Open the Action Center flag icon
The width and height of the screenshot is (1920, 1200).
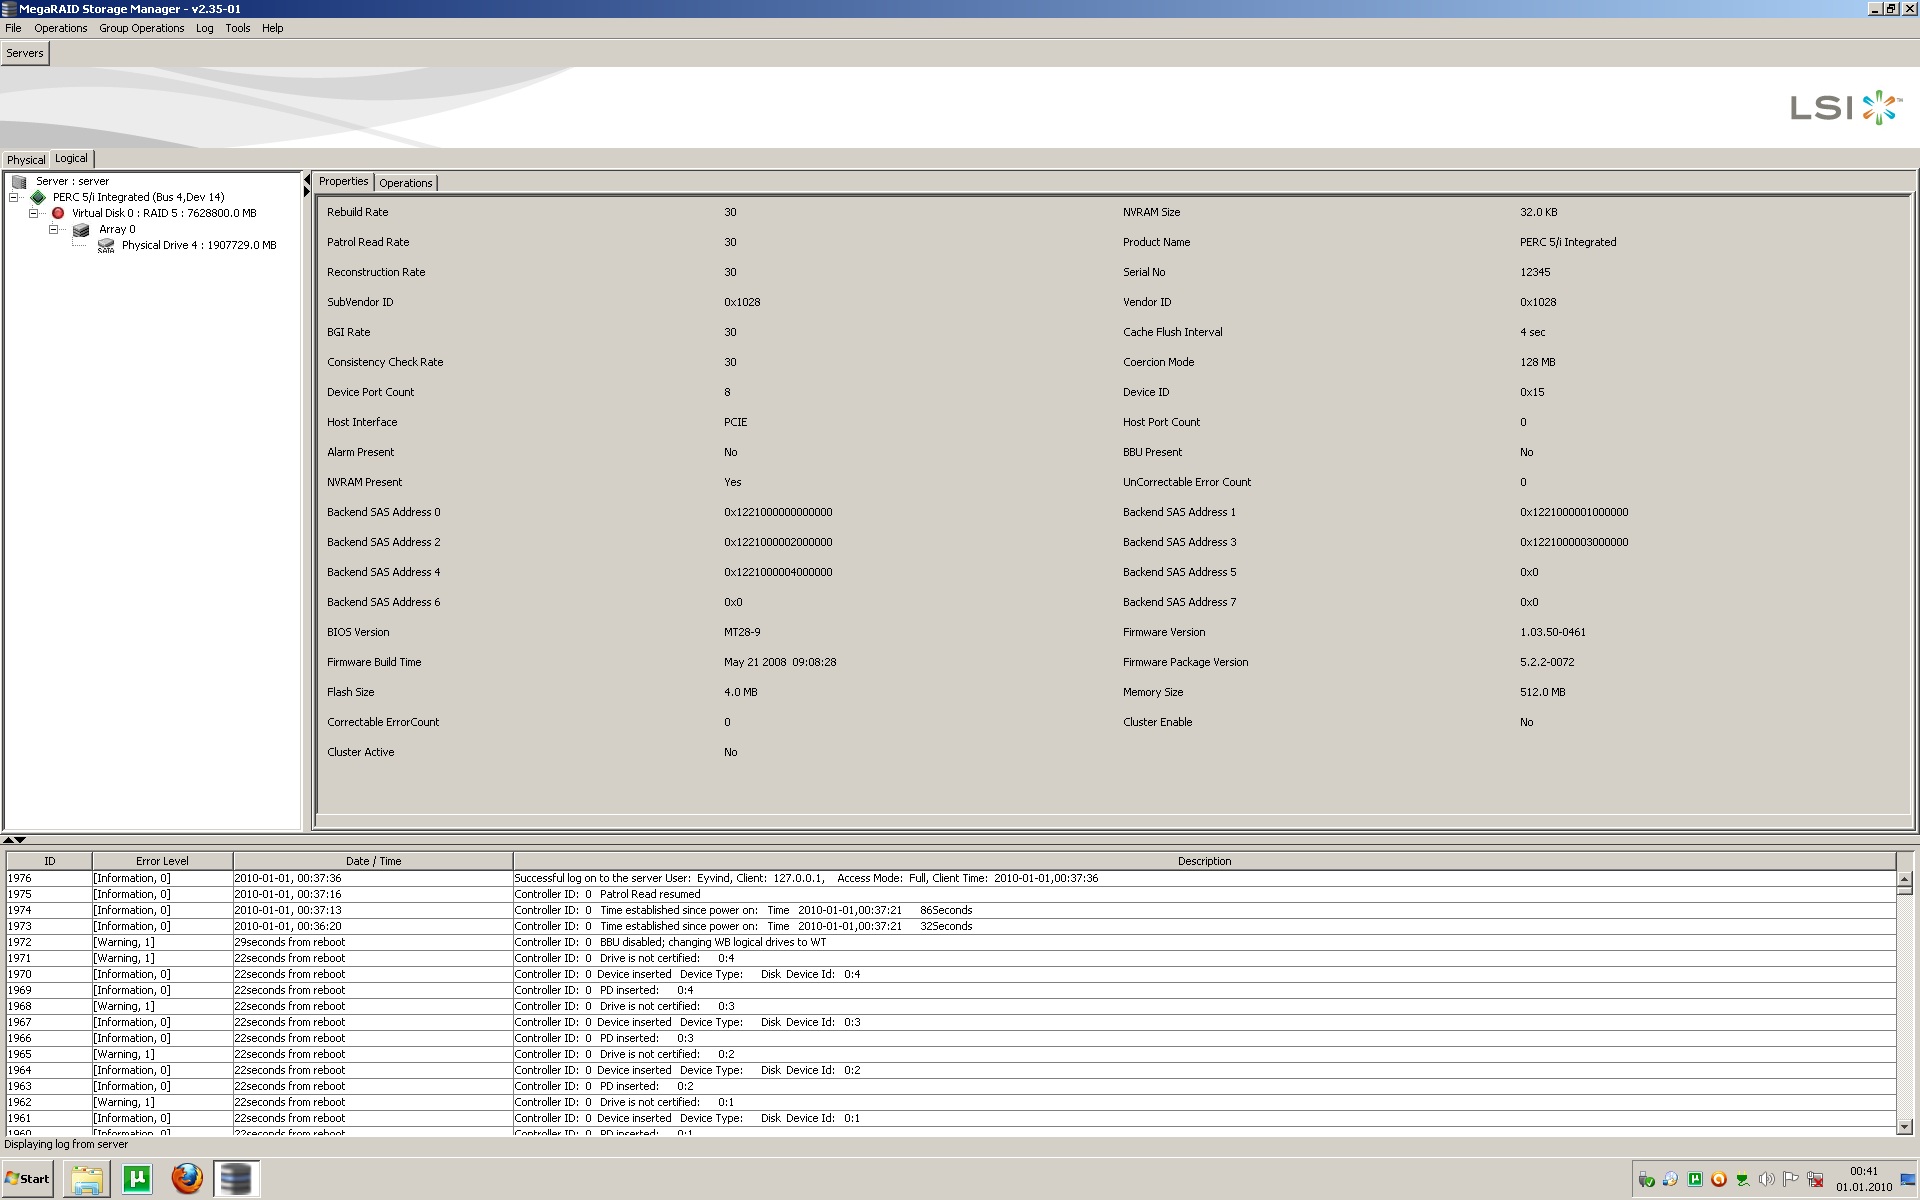(x=1791, y=1180)
